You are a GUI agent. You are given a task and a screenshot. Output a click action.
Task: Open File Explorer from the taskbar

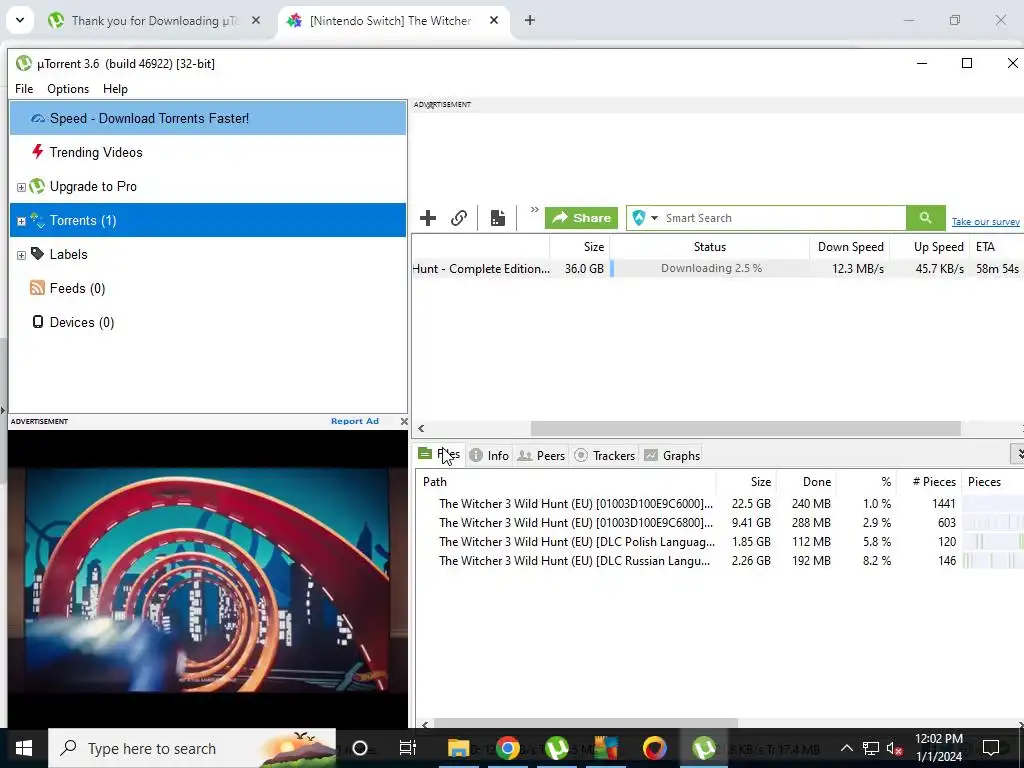(458, 748)
